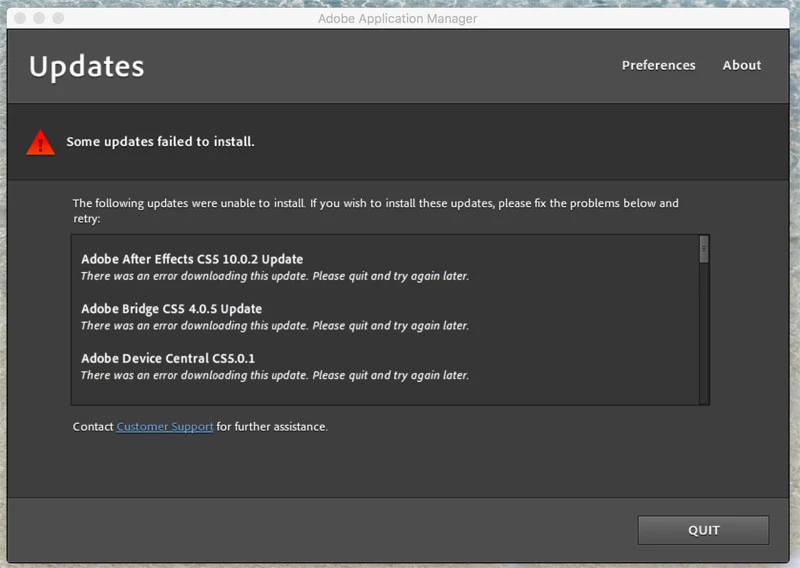Open the About page
800x568 pixels.
click(x=741, y=65)
